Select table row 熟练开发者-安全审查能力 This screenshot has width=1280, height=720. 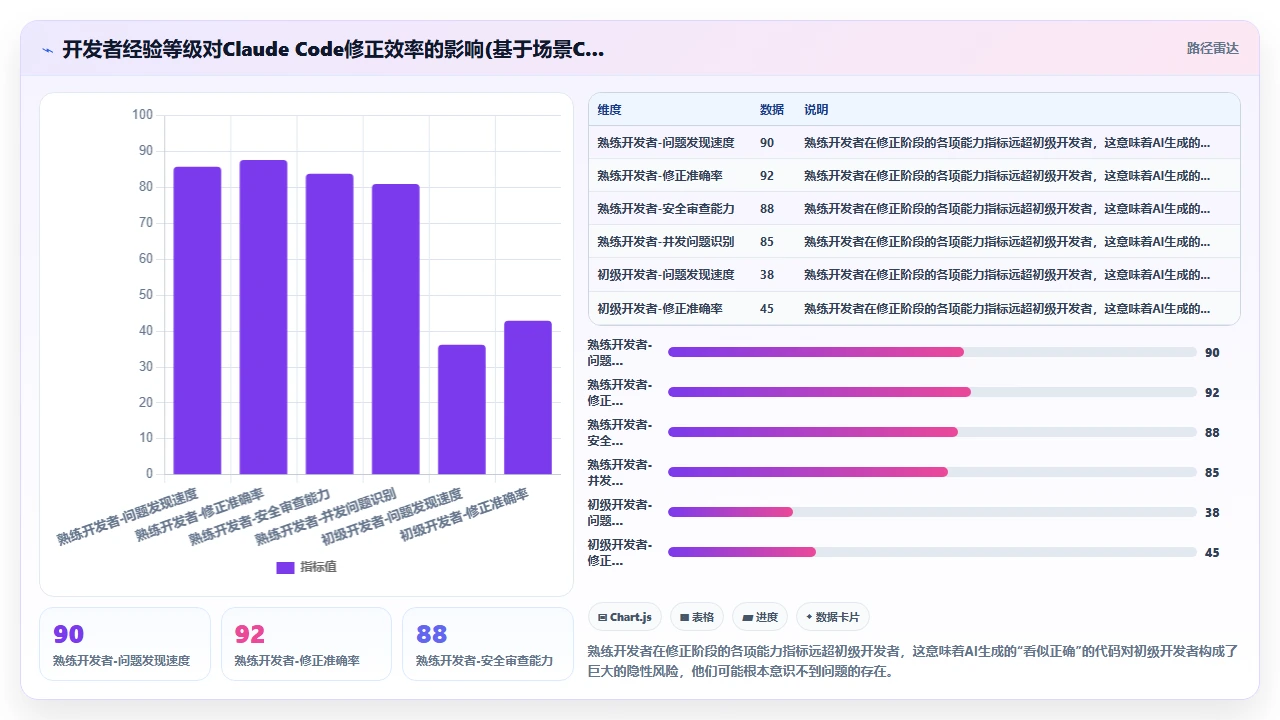pyautogui.click(x=914, y=209)
